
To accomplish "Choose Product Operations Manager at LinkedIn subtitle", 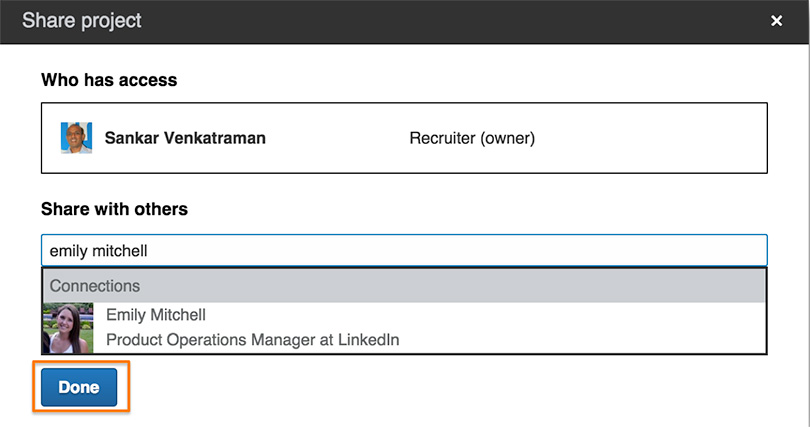I will click(x=252, y=340).
